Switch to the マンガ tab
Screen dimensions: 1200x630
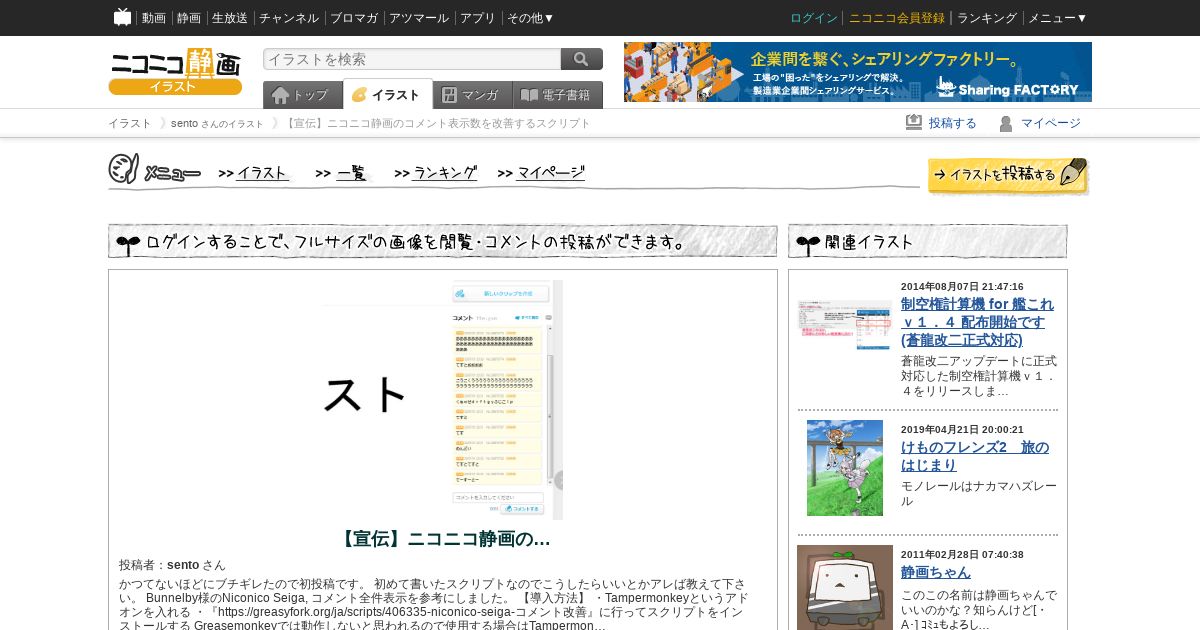[x=473, y=95]
